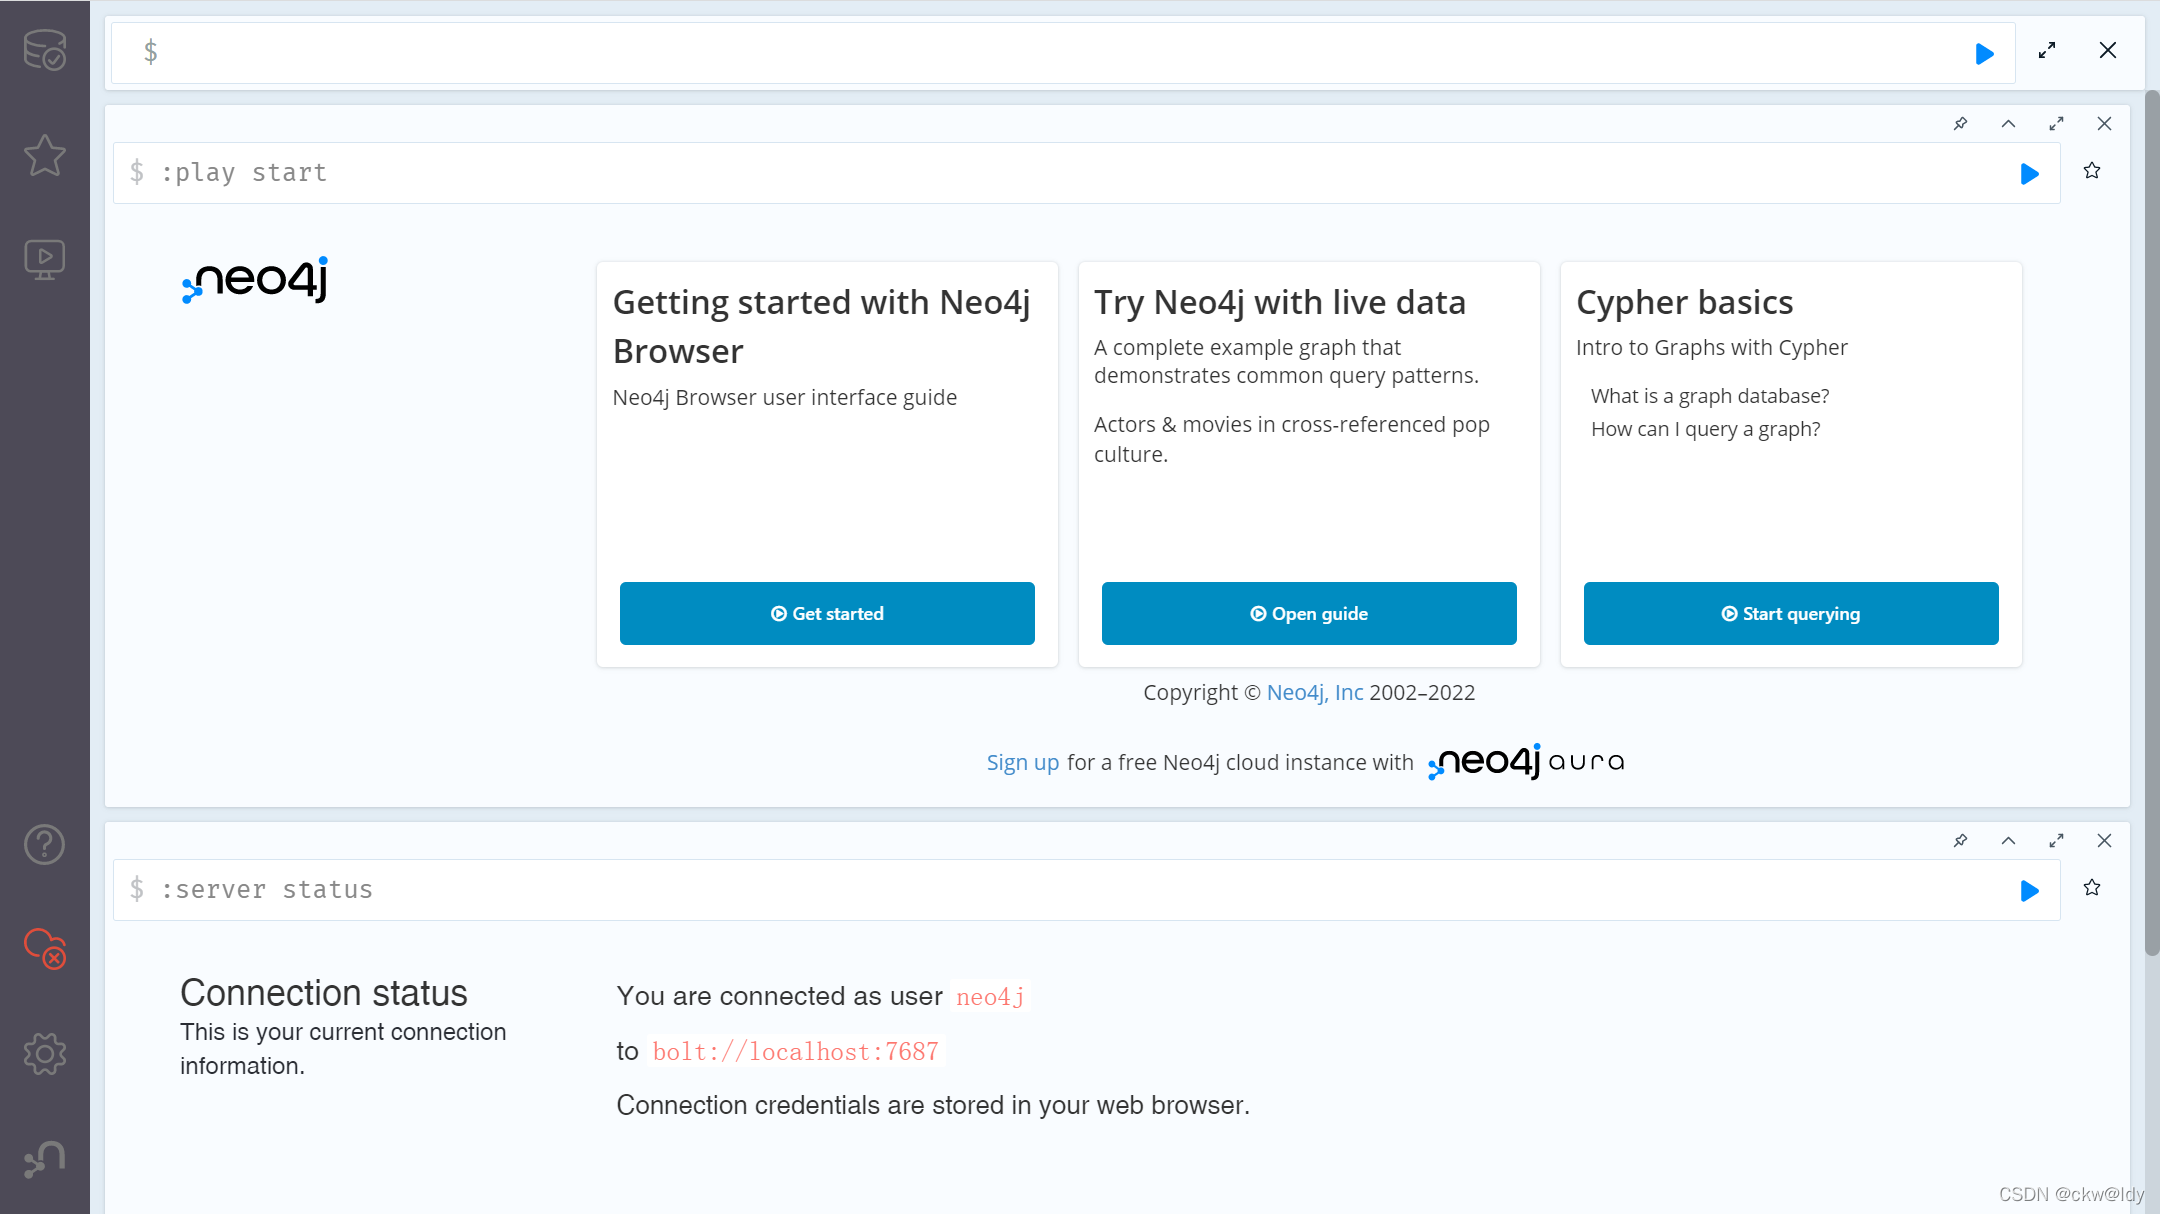Follow the Sign up link
This screenshot has height=1214, width=2160.
click(x=1022, y=762)
